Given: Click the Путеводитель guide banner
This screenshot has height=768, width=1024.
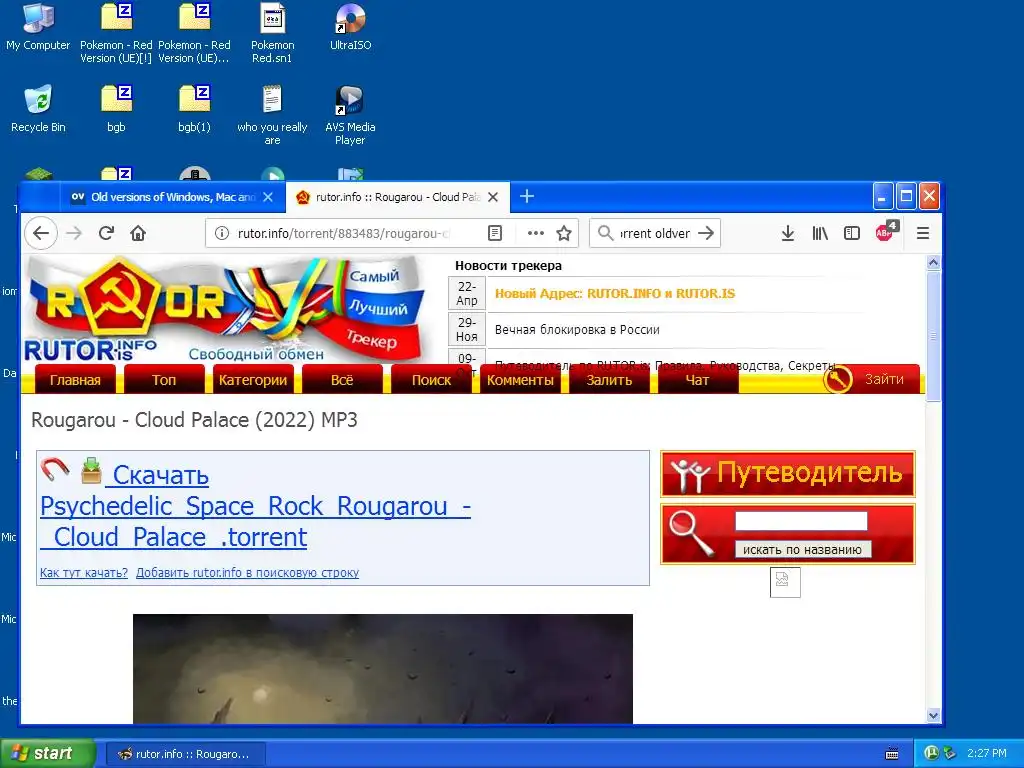Looking at the screenshot, I should point(788,473).
